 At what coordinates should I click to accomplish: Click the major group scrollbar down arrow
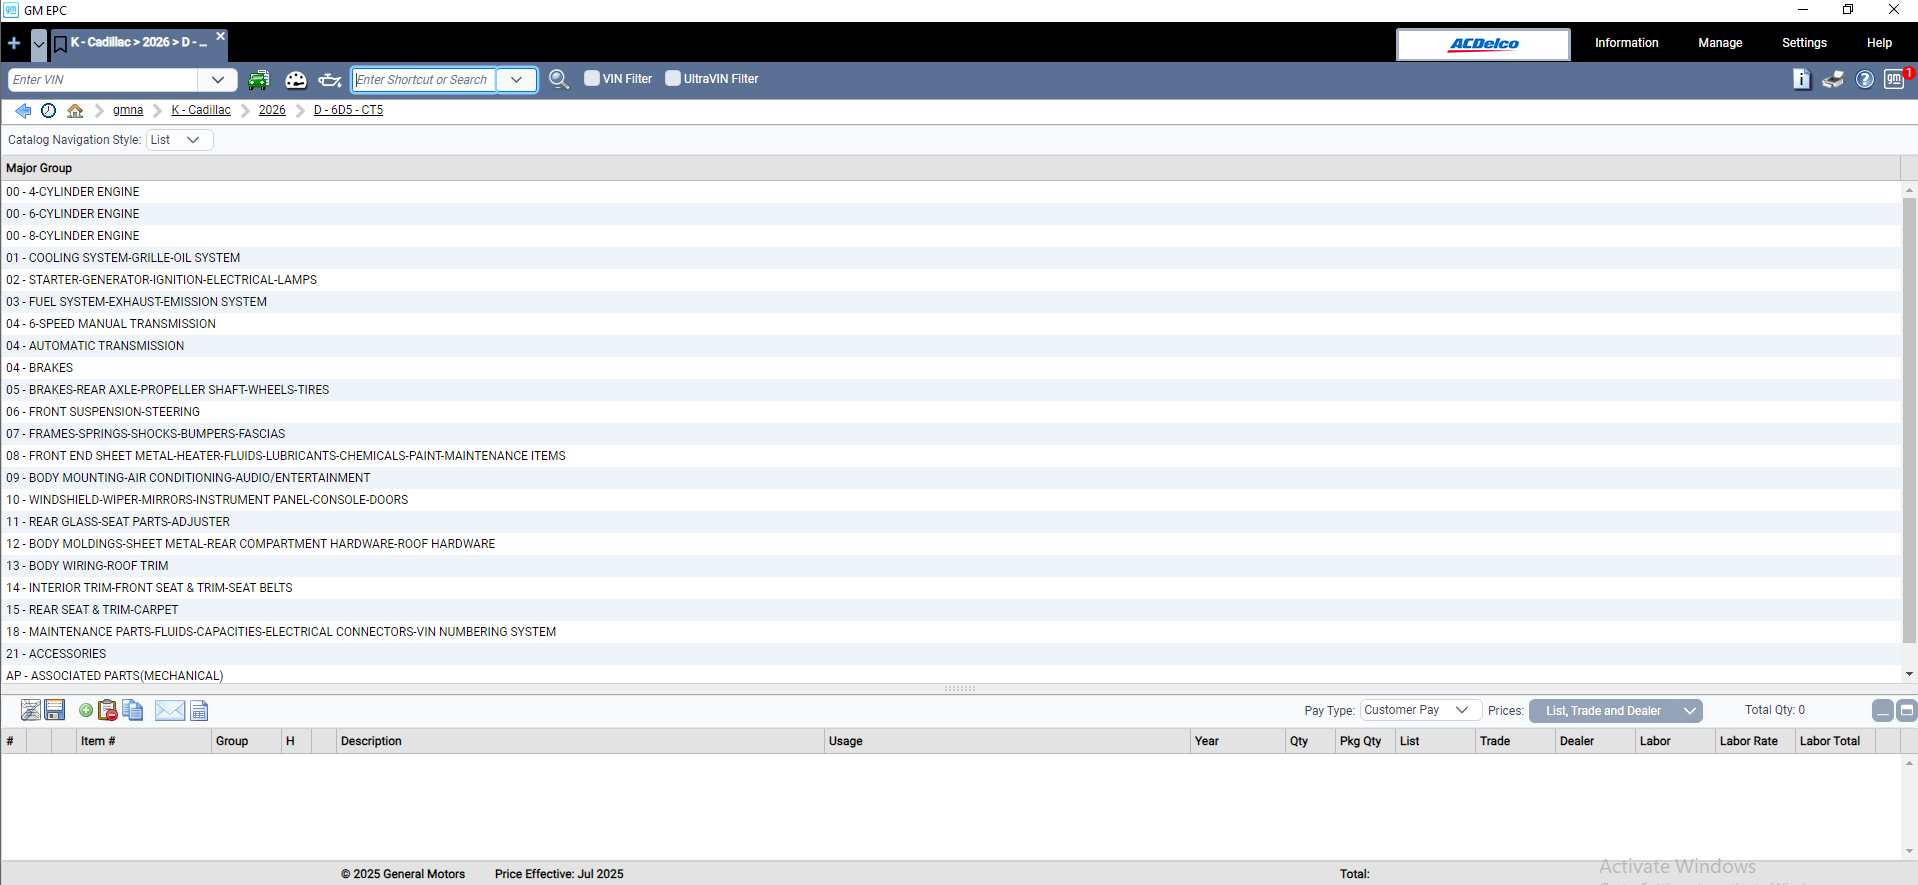1909,675
